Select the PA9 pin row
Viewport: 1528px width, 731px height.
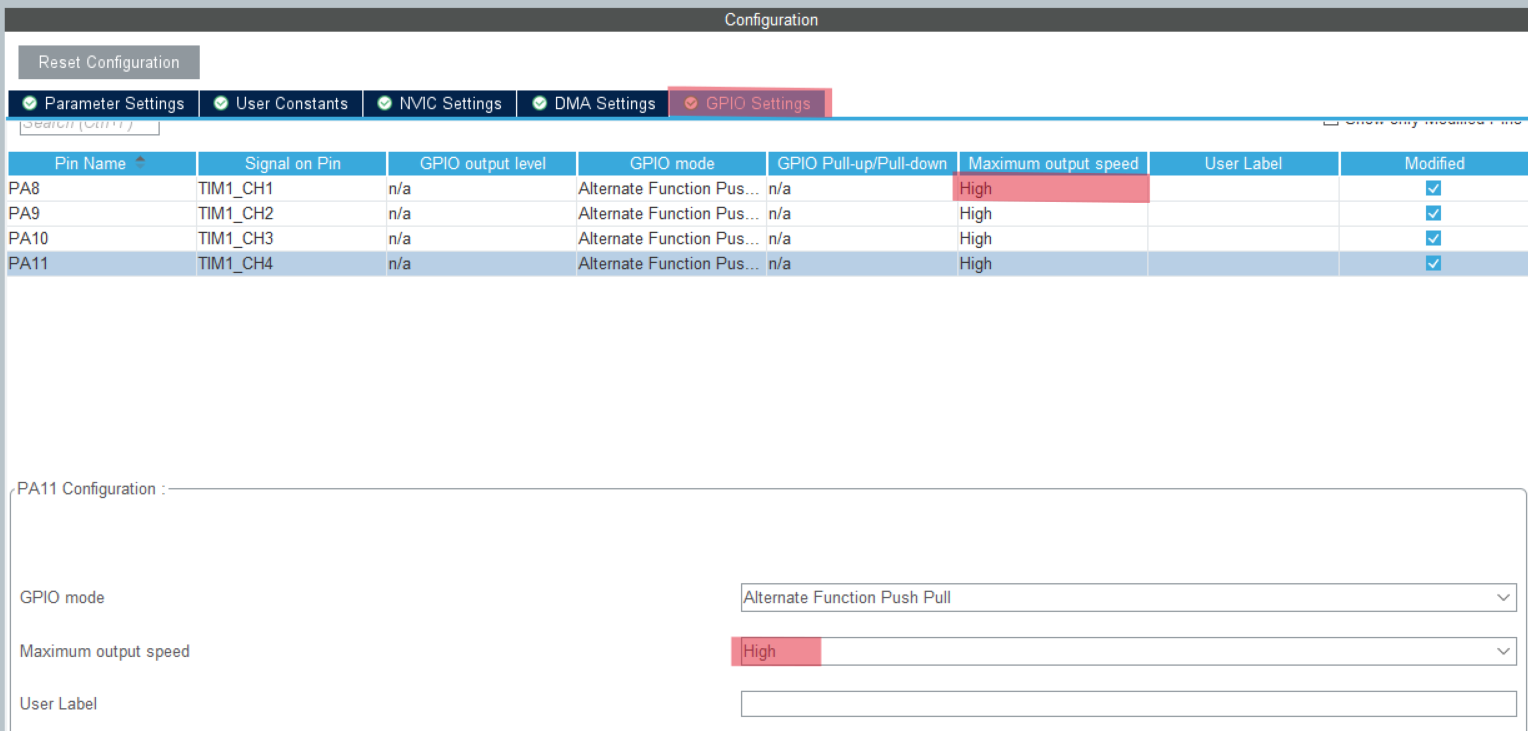click(x=768, y=213)
